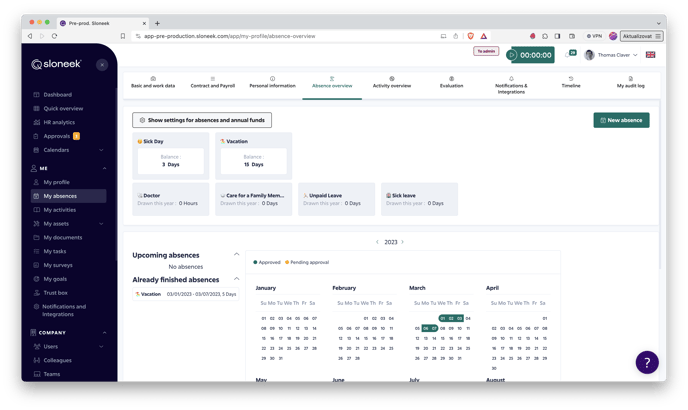Toggle the browser VPN button

[595, 36]
